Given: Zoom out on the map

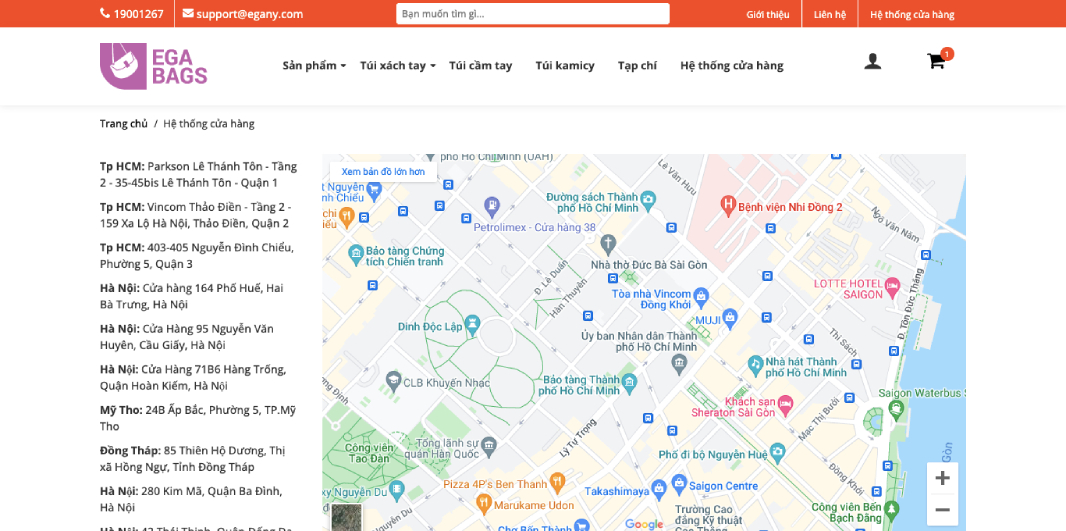Looking at the screenshot, I should tap(942, 509).
